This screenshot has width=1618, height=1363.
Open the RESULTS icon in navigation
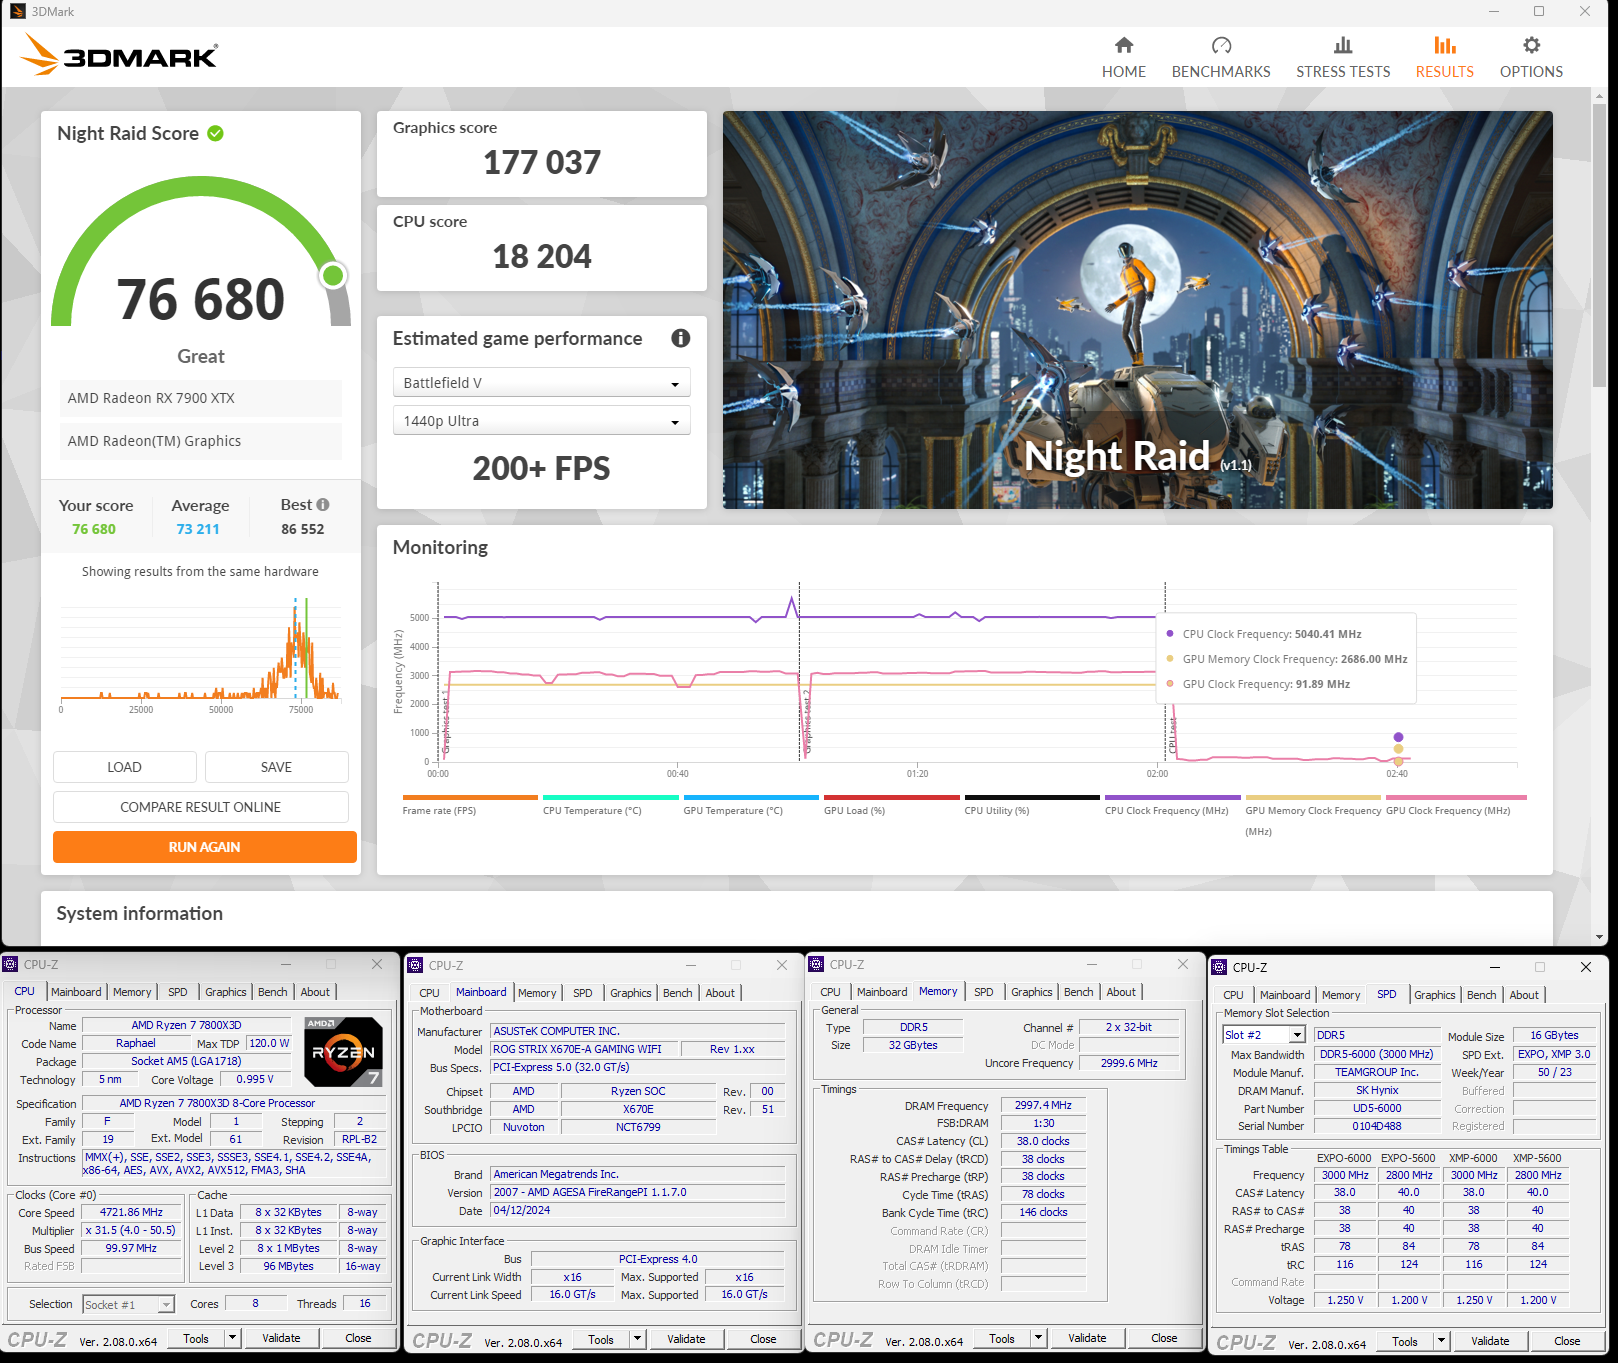[1445, 46]
